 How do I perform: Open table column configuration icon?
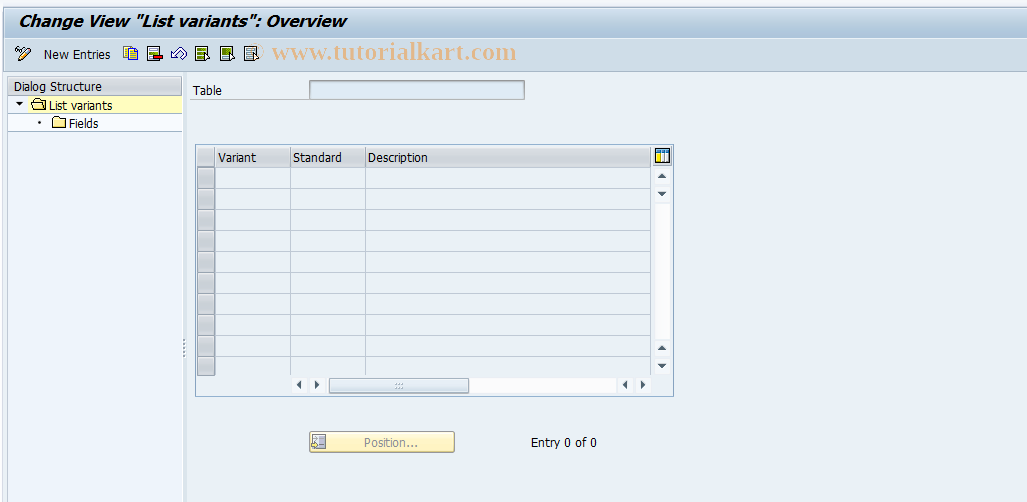point(662,155)
